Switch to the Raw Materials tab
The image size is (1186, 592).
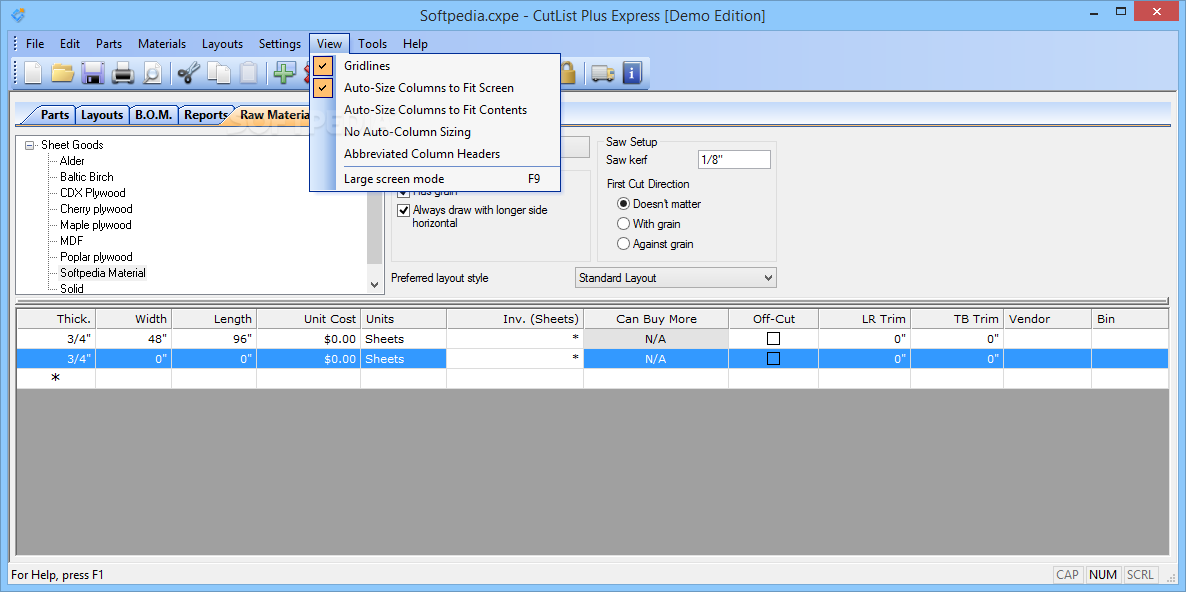click(275, 115)
